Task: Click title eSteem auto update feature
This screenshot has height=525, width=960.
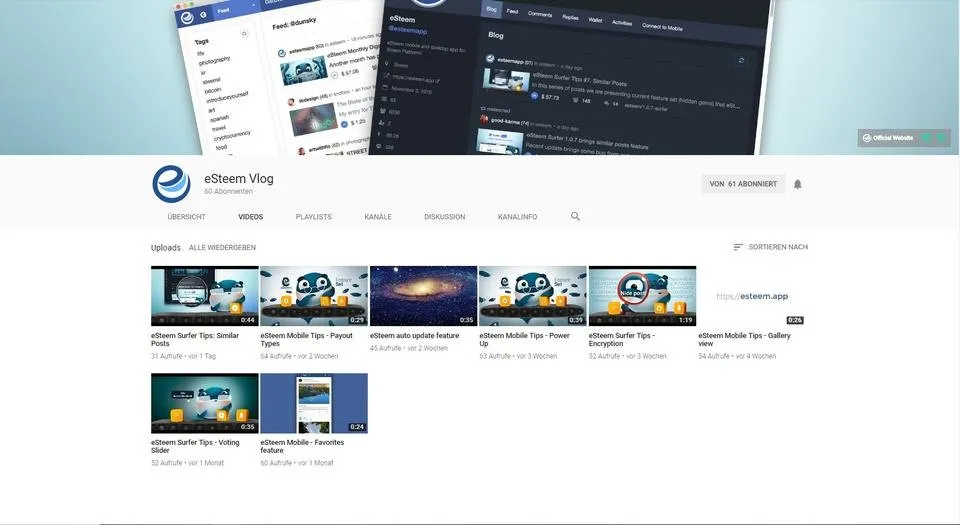Action: coord(414,336)
